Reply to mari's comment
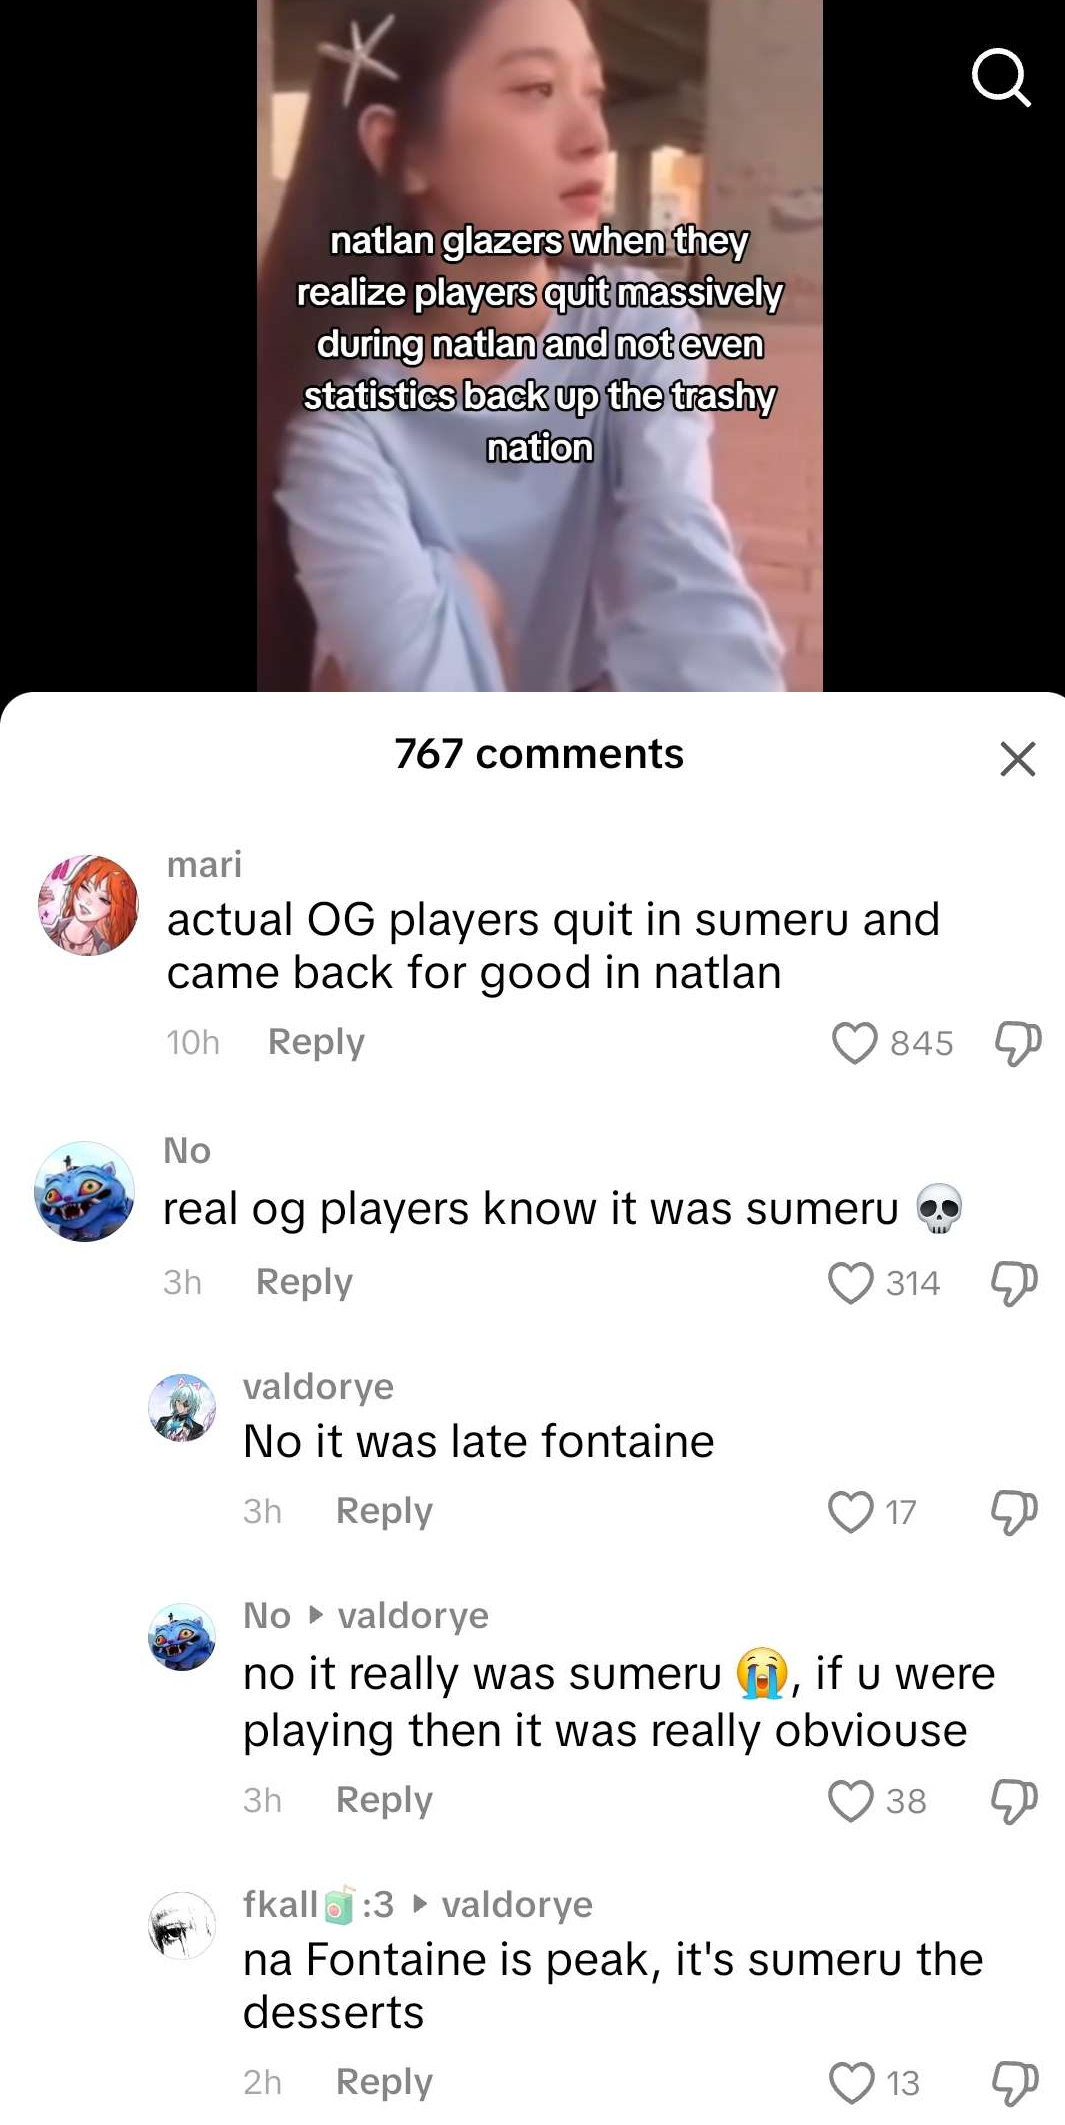The width and height of the screenshot is (1065, 2125). (x=316, y=1042)
